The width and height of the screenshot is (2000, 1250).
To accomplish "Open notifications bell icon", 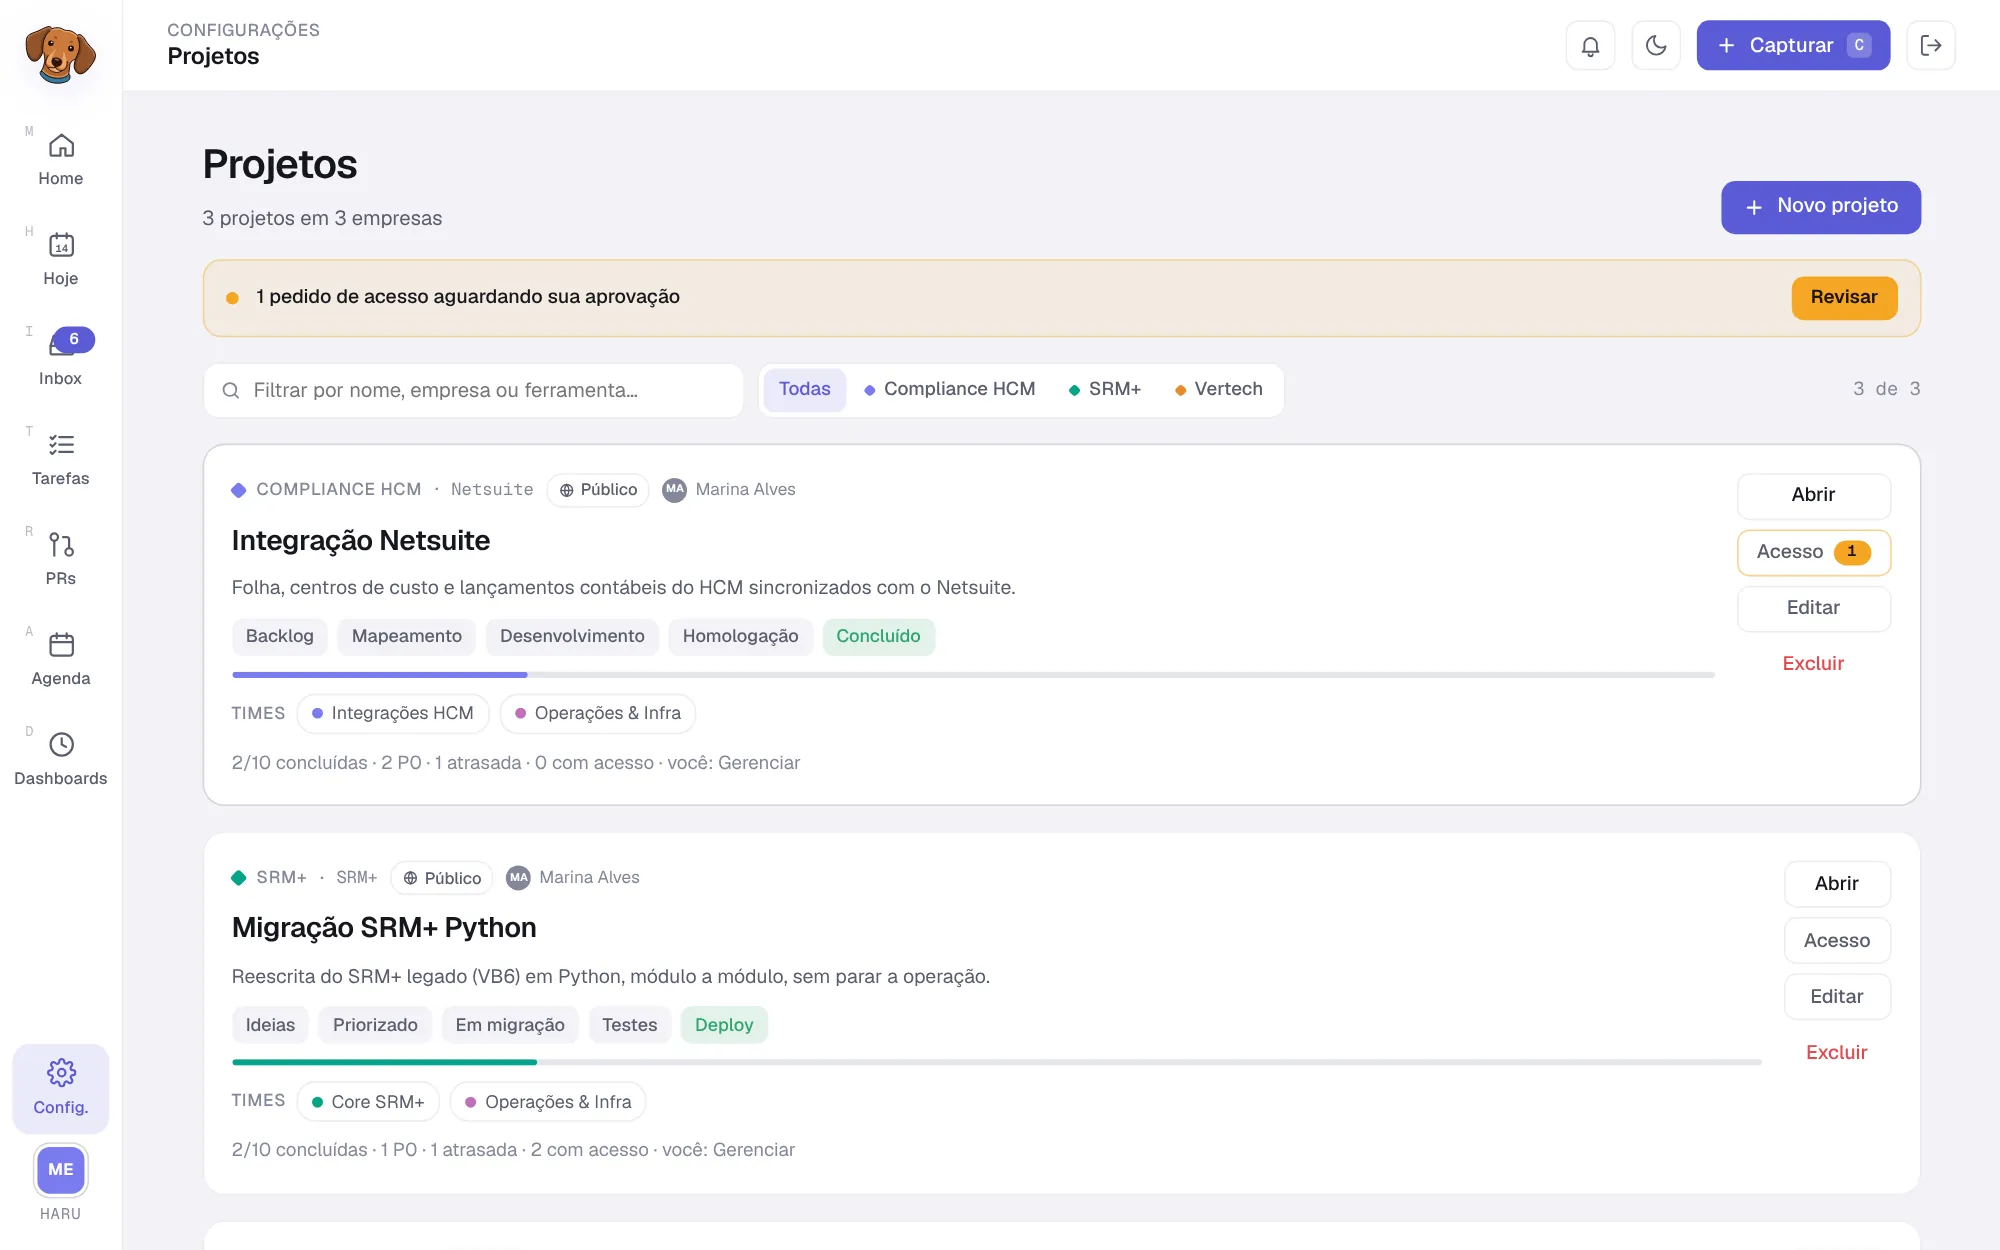I will point(1590,45).
